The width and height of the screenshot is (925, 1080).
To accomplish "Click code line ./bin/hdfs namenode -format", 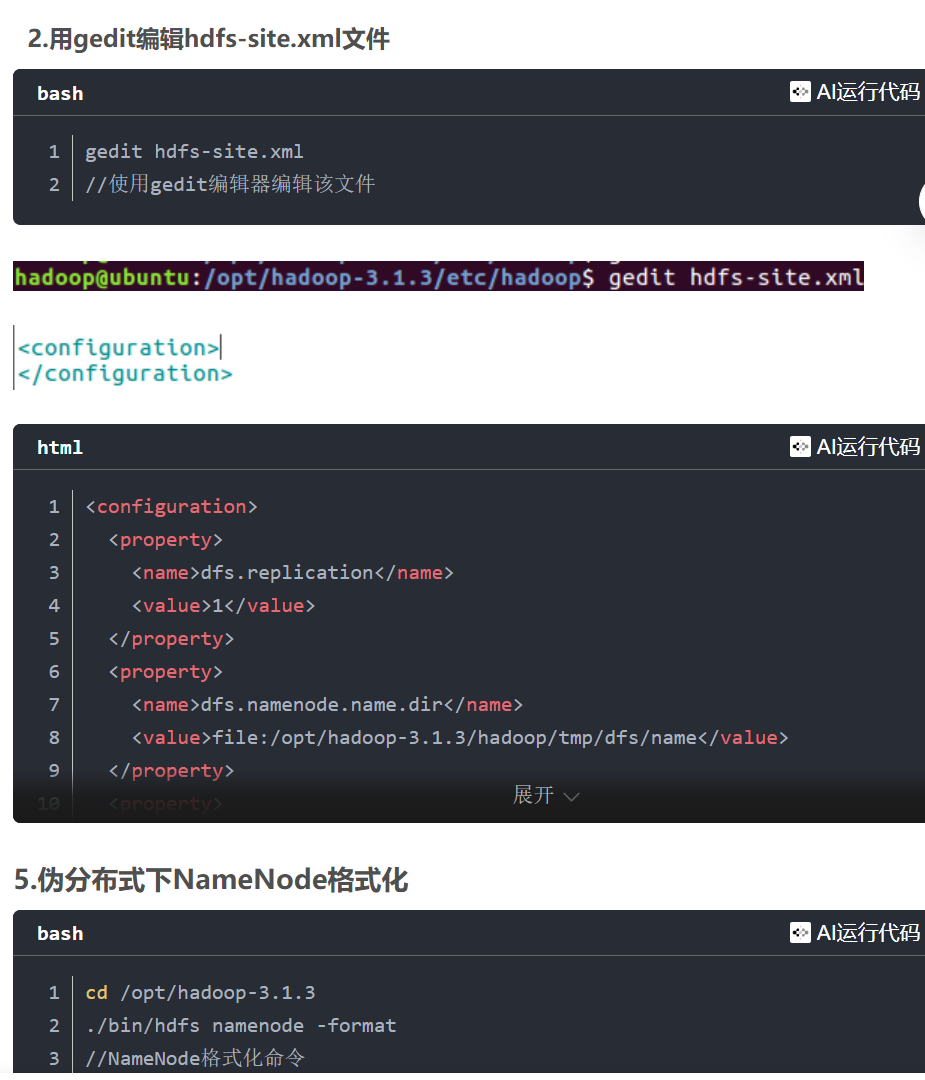I will [x=241, y=1026].
